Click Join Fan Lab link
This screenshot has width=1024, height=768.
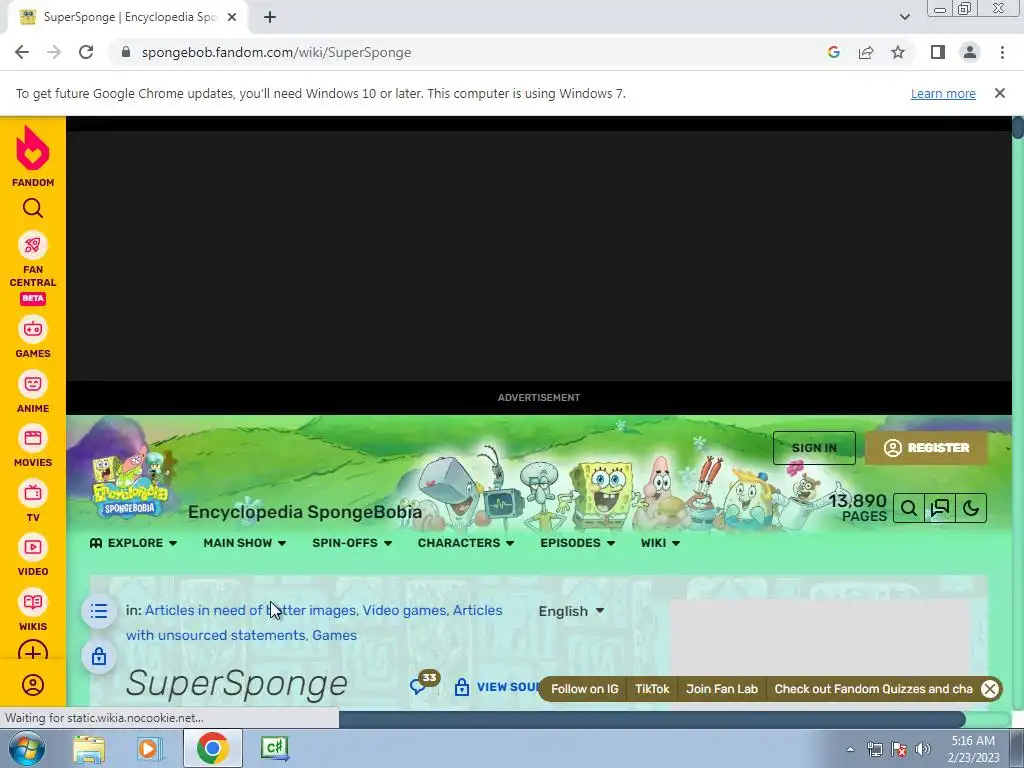(722, 689)
